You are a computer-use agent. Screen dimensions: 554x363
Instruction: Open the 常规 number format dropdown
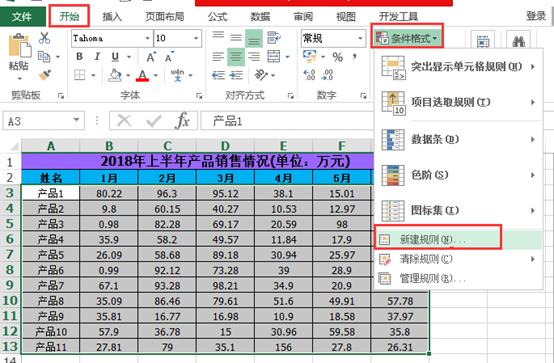tap(360, 38)
